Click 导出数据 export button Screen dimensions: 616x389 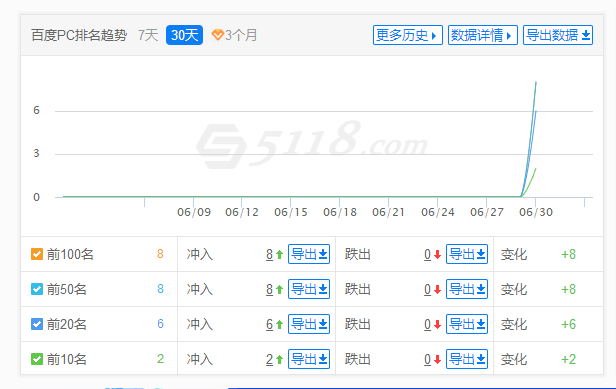click(x=557, y=35)
